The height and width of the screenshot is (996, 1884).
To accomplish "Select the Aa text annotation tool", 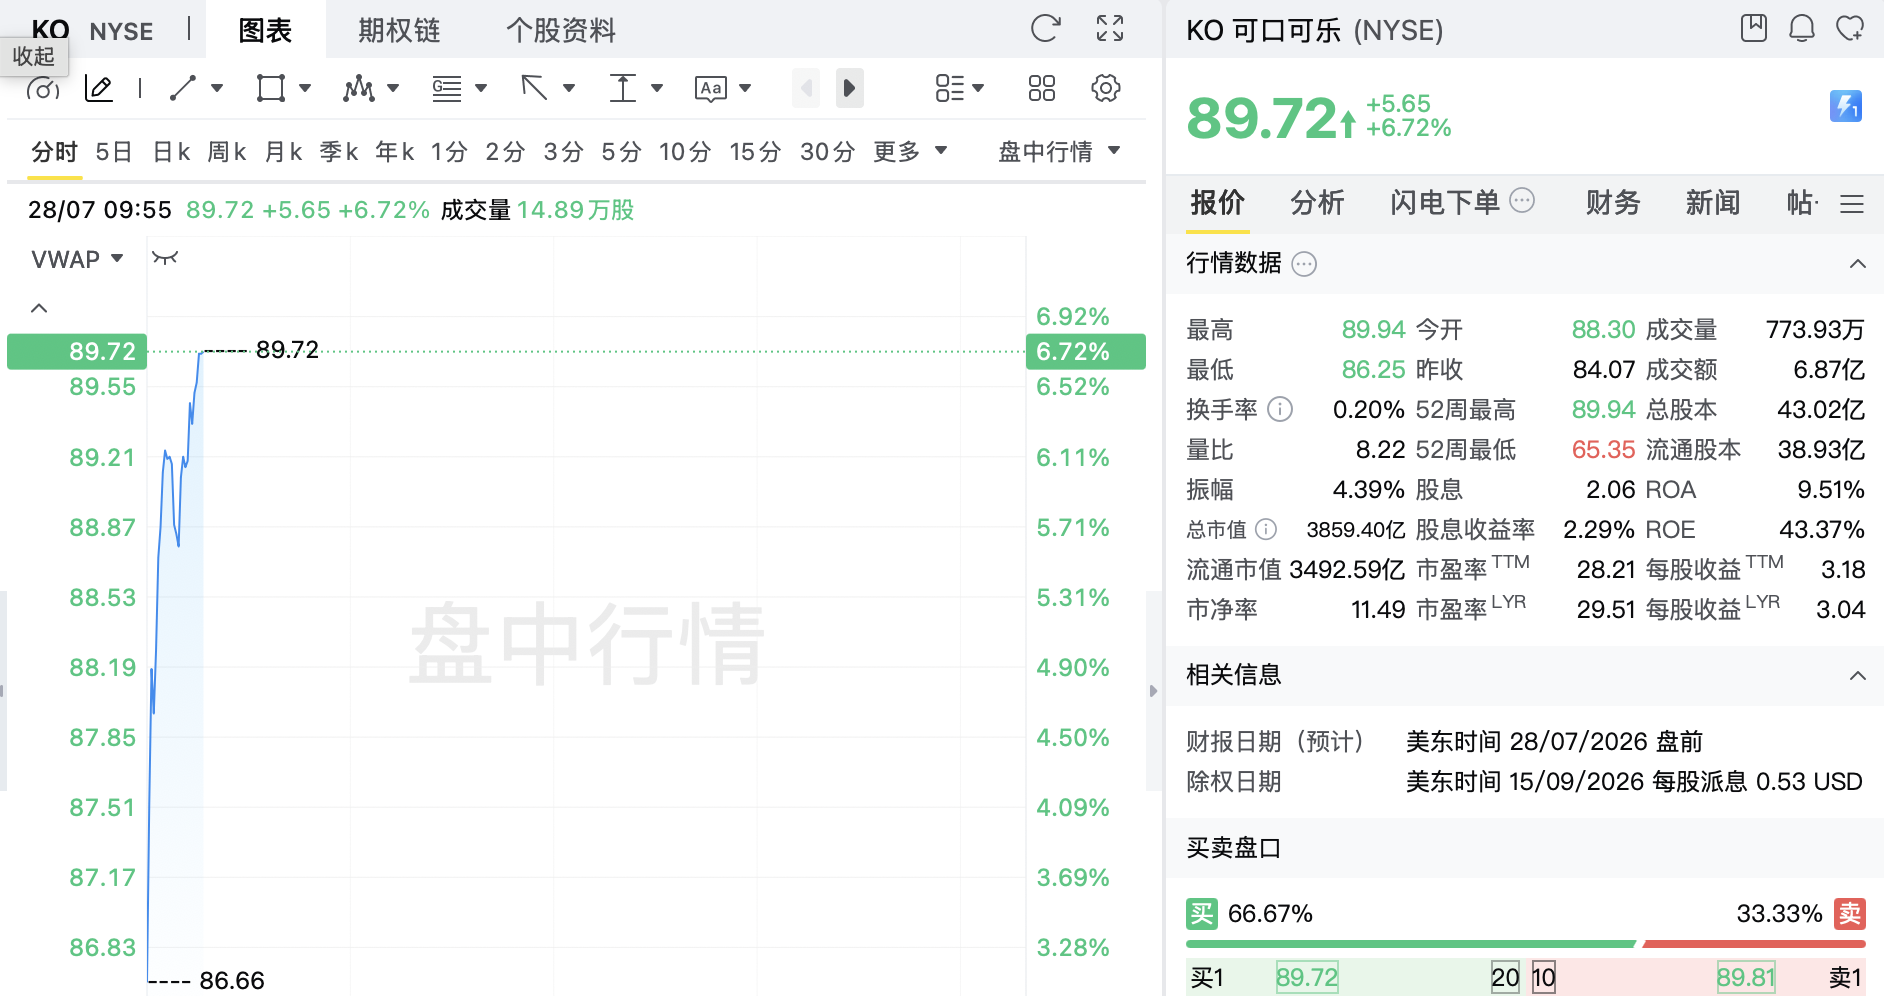I will 710,89.
